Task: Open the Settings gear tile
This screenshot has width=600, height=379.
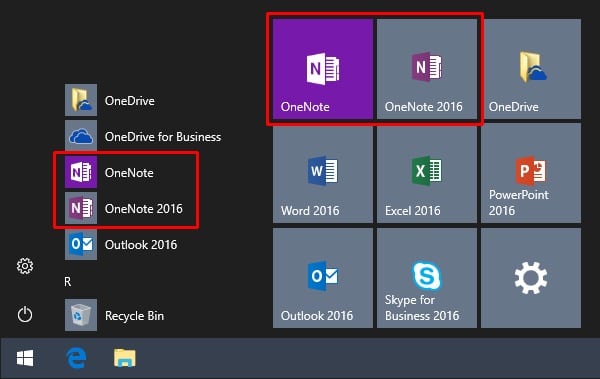Action: (531, 278)
